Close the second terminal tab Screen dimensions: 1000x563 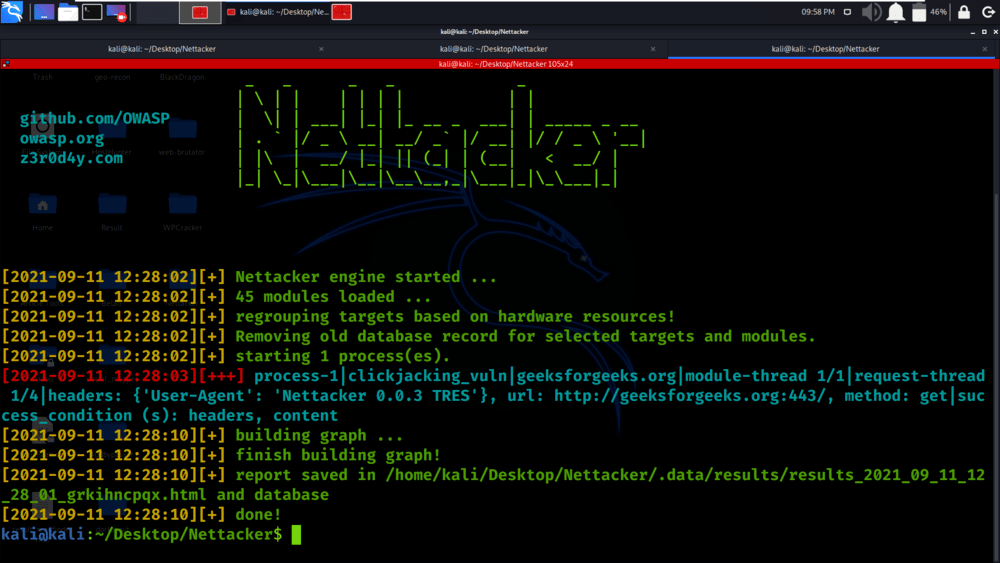pyautogui.click(x=654, y=48)
